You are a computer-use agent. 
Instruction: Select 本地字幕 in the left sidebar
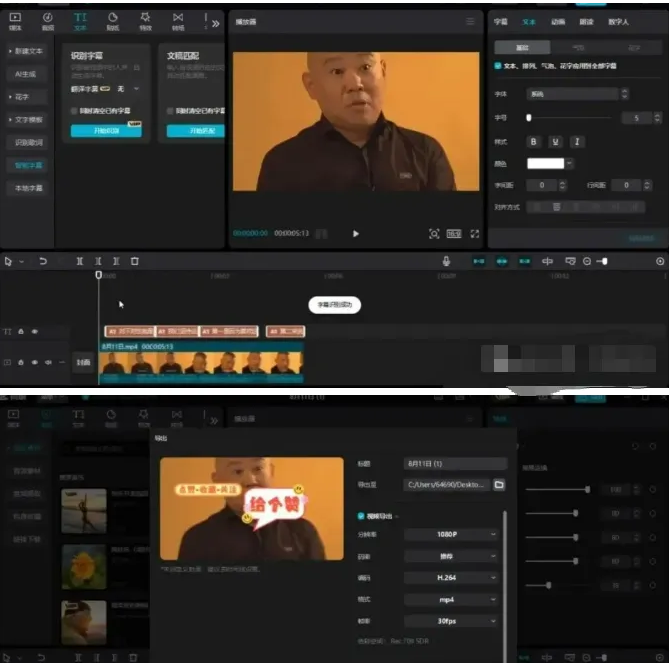(x=26, y=188)
